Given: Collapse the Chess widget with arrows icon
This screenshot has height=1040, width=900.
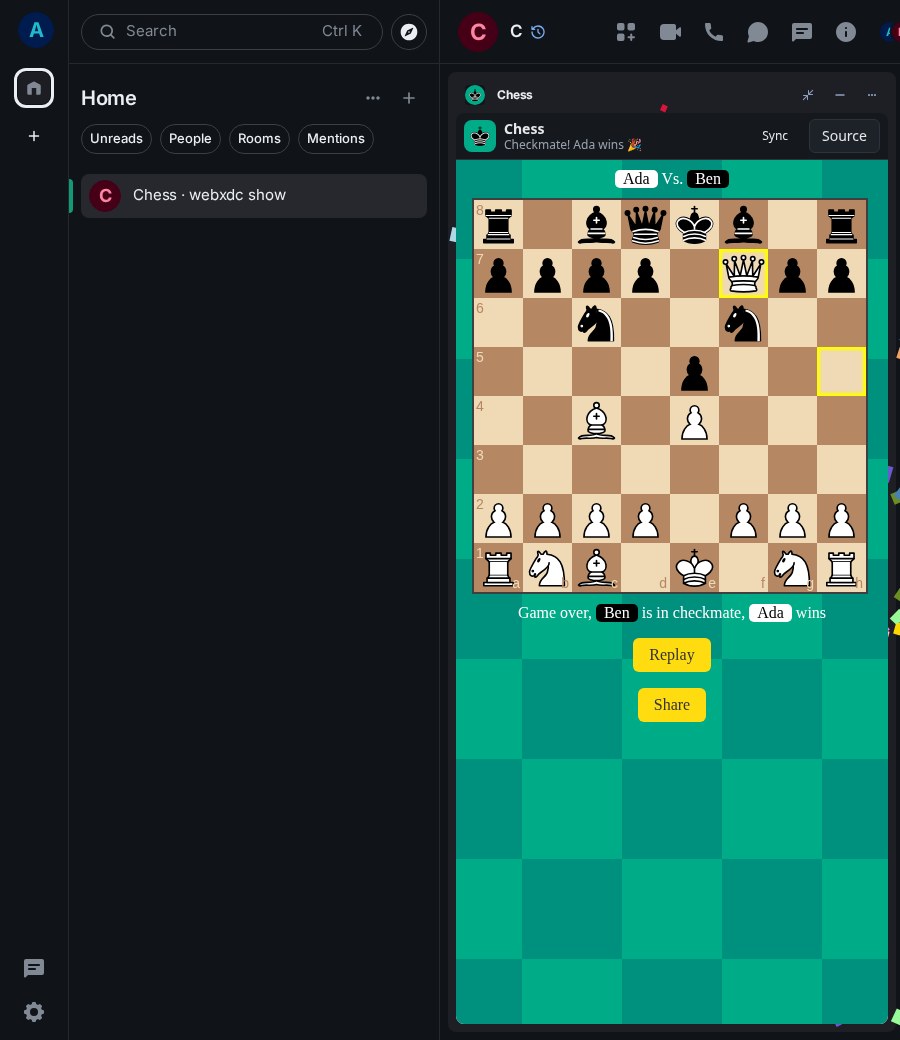Looking at the screenshot, I should tap(808, 95).
